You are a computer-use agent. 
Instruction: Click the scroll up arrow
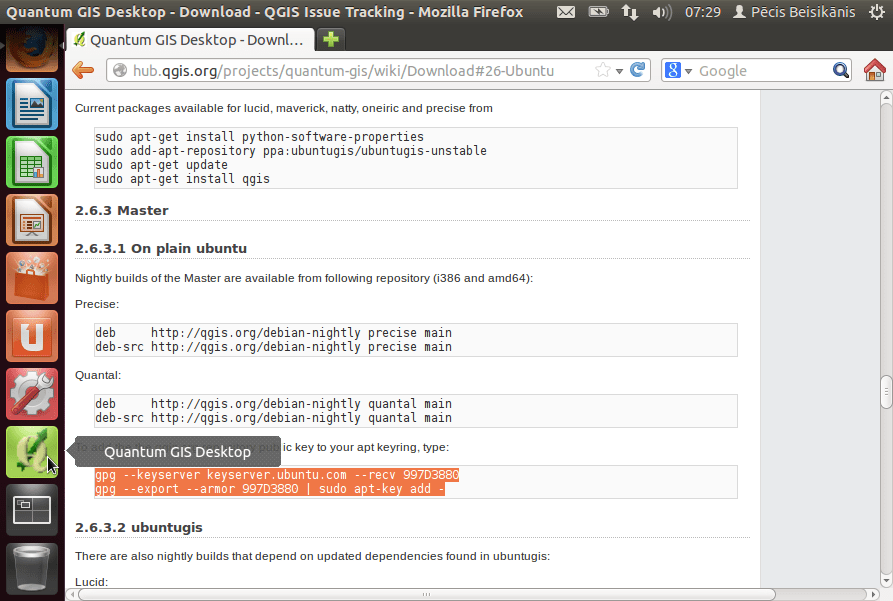pyautogui.click(x=886, y=98)
